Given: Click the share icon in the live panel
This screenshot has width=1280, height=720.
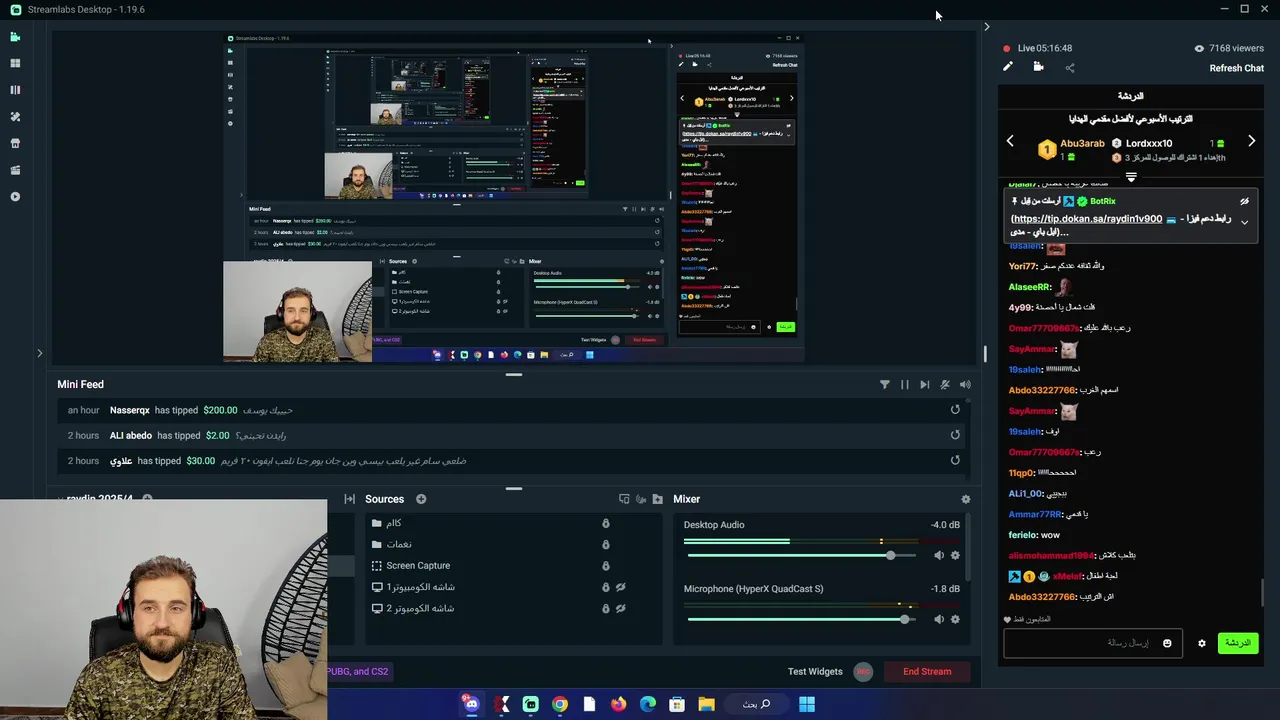Looking at the screenshot, I should pyautogui.click(x=1070, y=68).
